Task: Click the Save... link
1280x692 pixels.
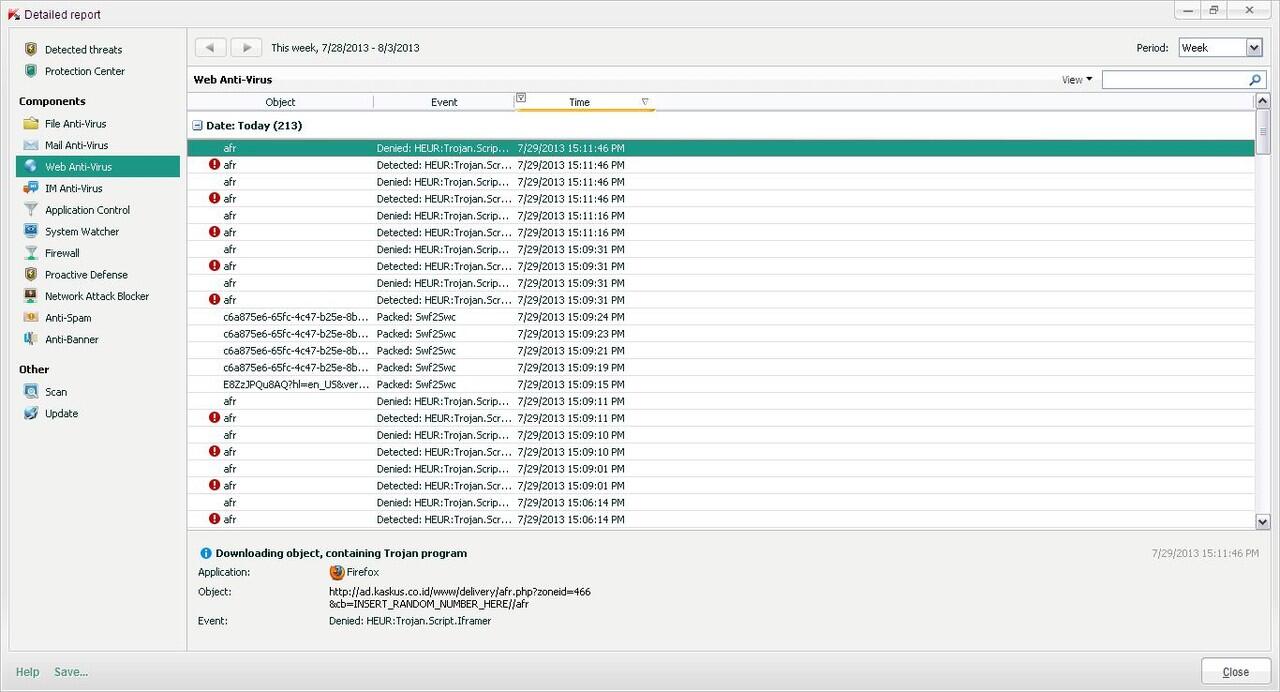Action: (x=71, y=672)
